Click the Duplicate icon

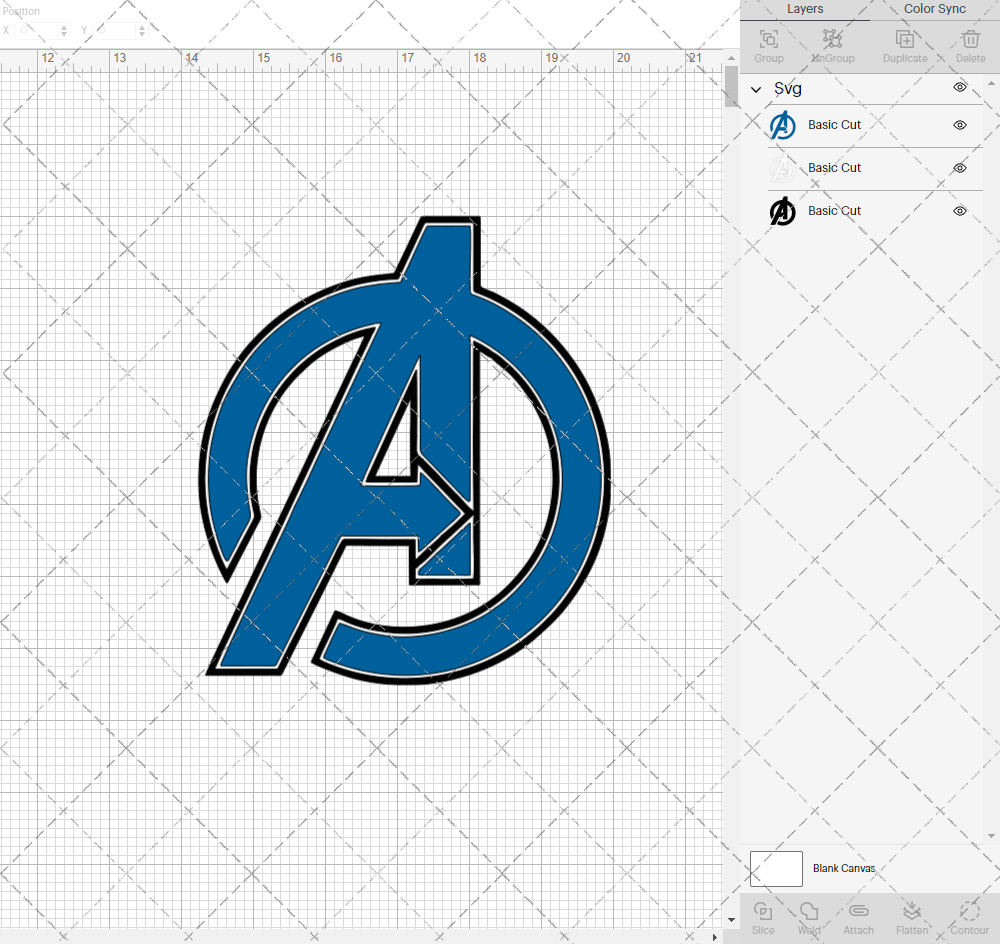[x=904, y=40]
